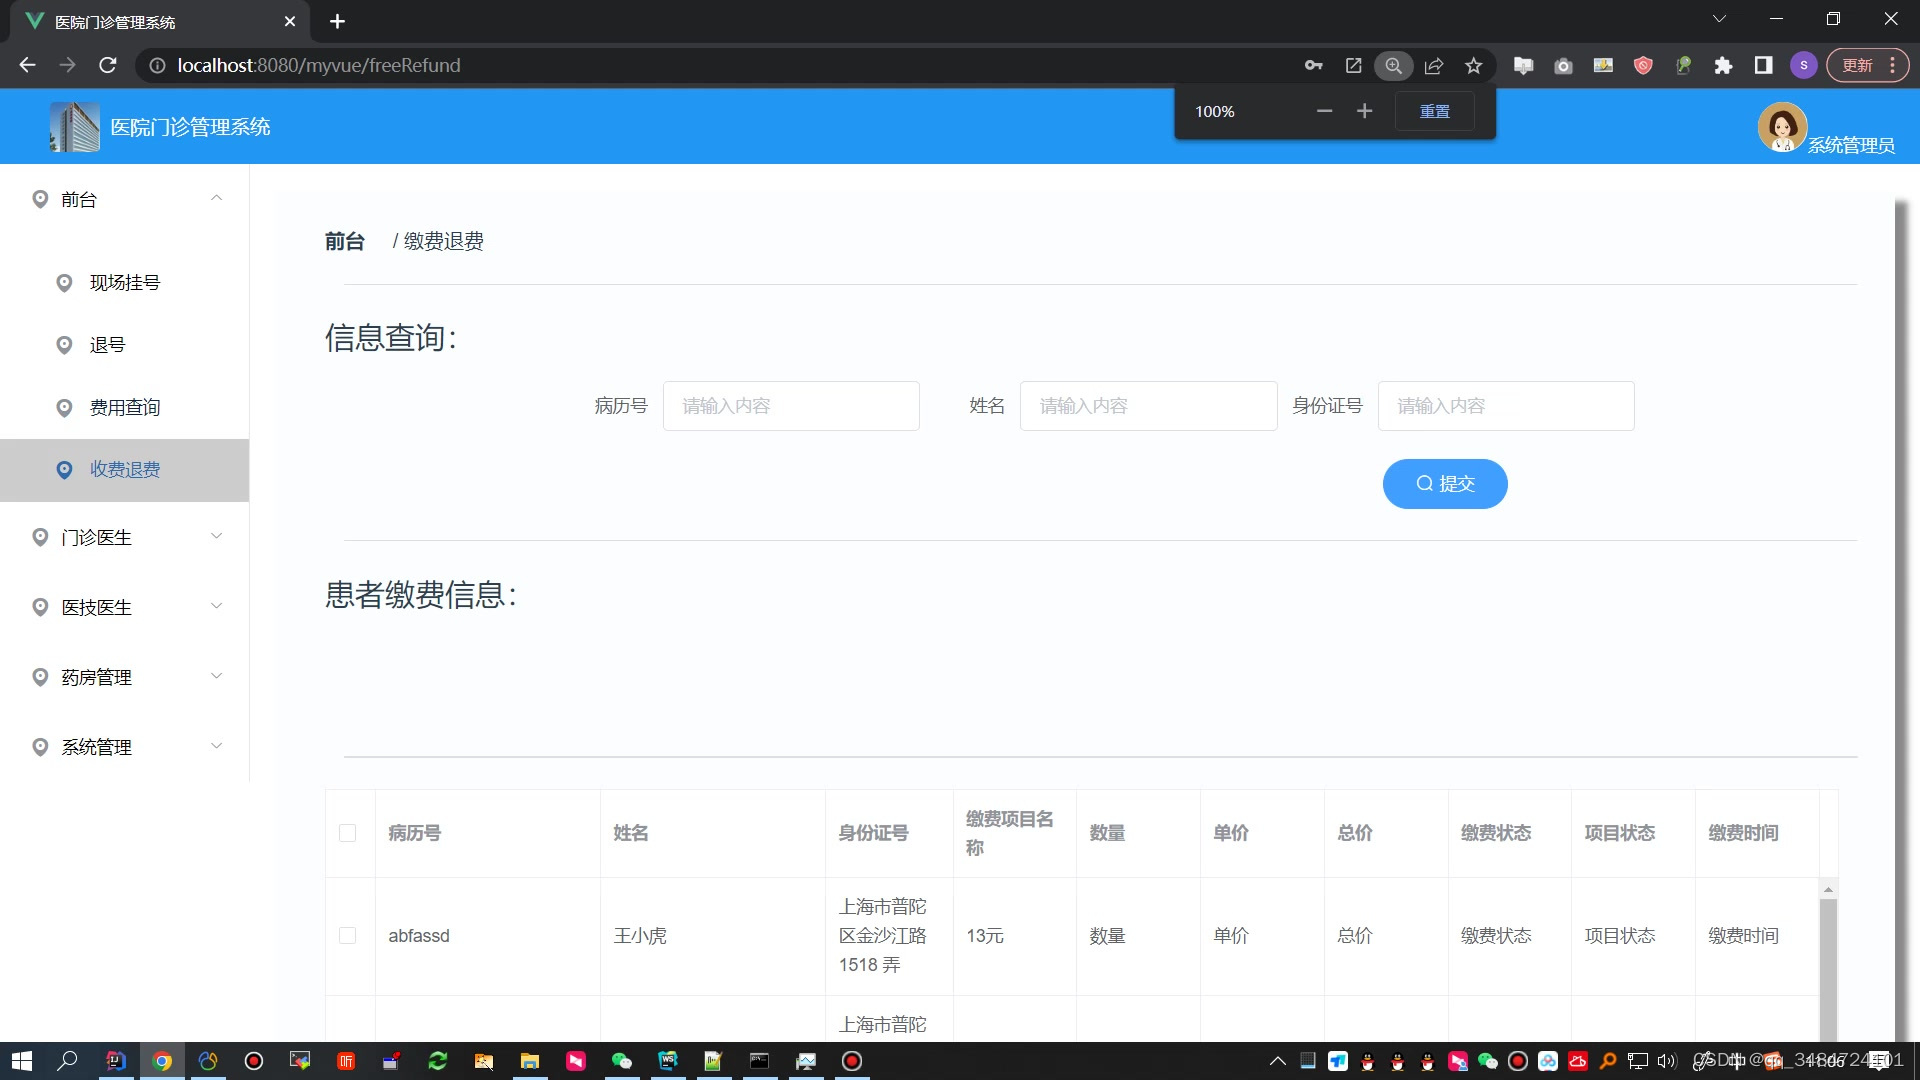1920x1080 pixels.
Task: Check the row checkbox for abfassd
Action: coord(347,935)
